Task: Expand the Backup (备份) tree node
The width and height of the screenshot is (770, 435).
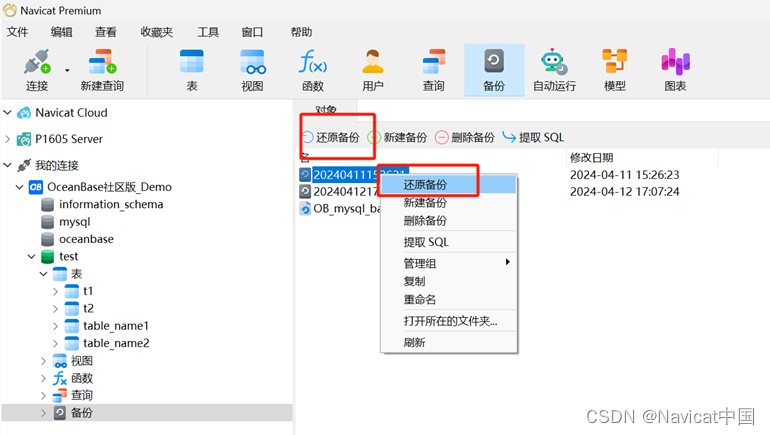Action: pos(43,413)
